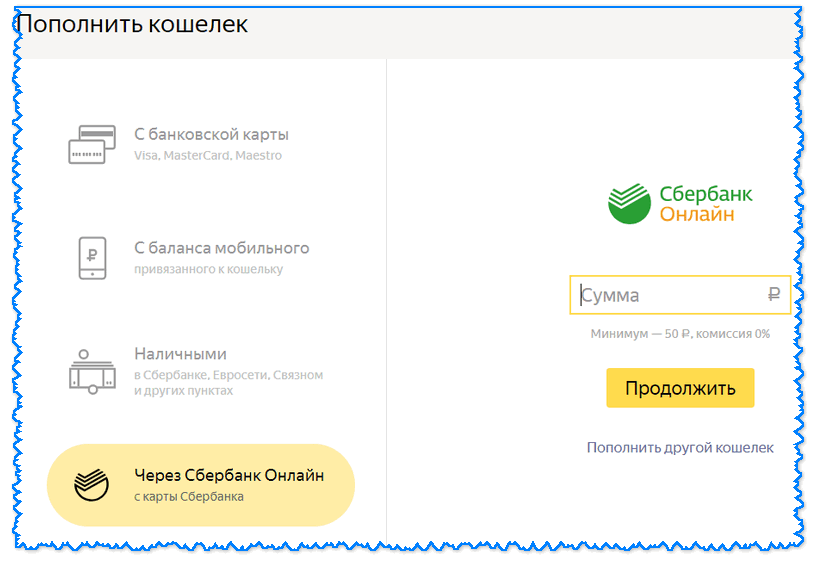Open 'Пополнить другой кошелек' link
This screenshot has width=816, height=563.
pyautogui.click(x=680, y=448)
